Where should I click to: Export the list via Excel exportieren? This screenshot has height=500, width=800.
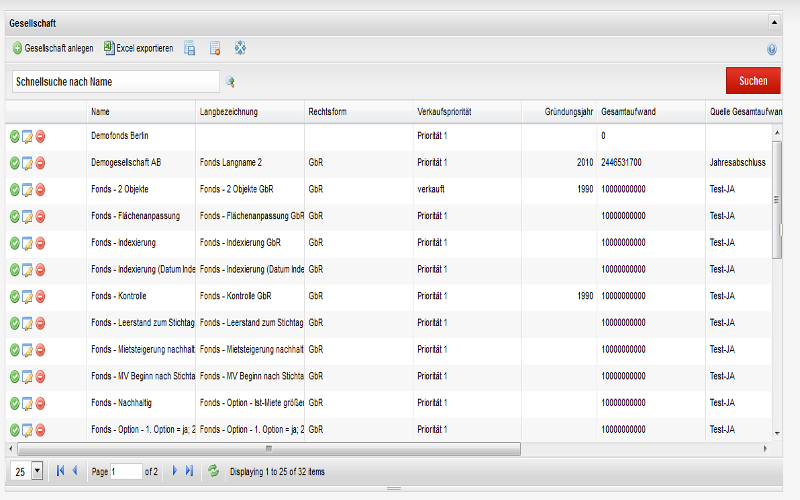pyautogui.click(x=139, y=48)
